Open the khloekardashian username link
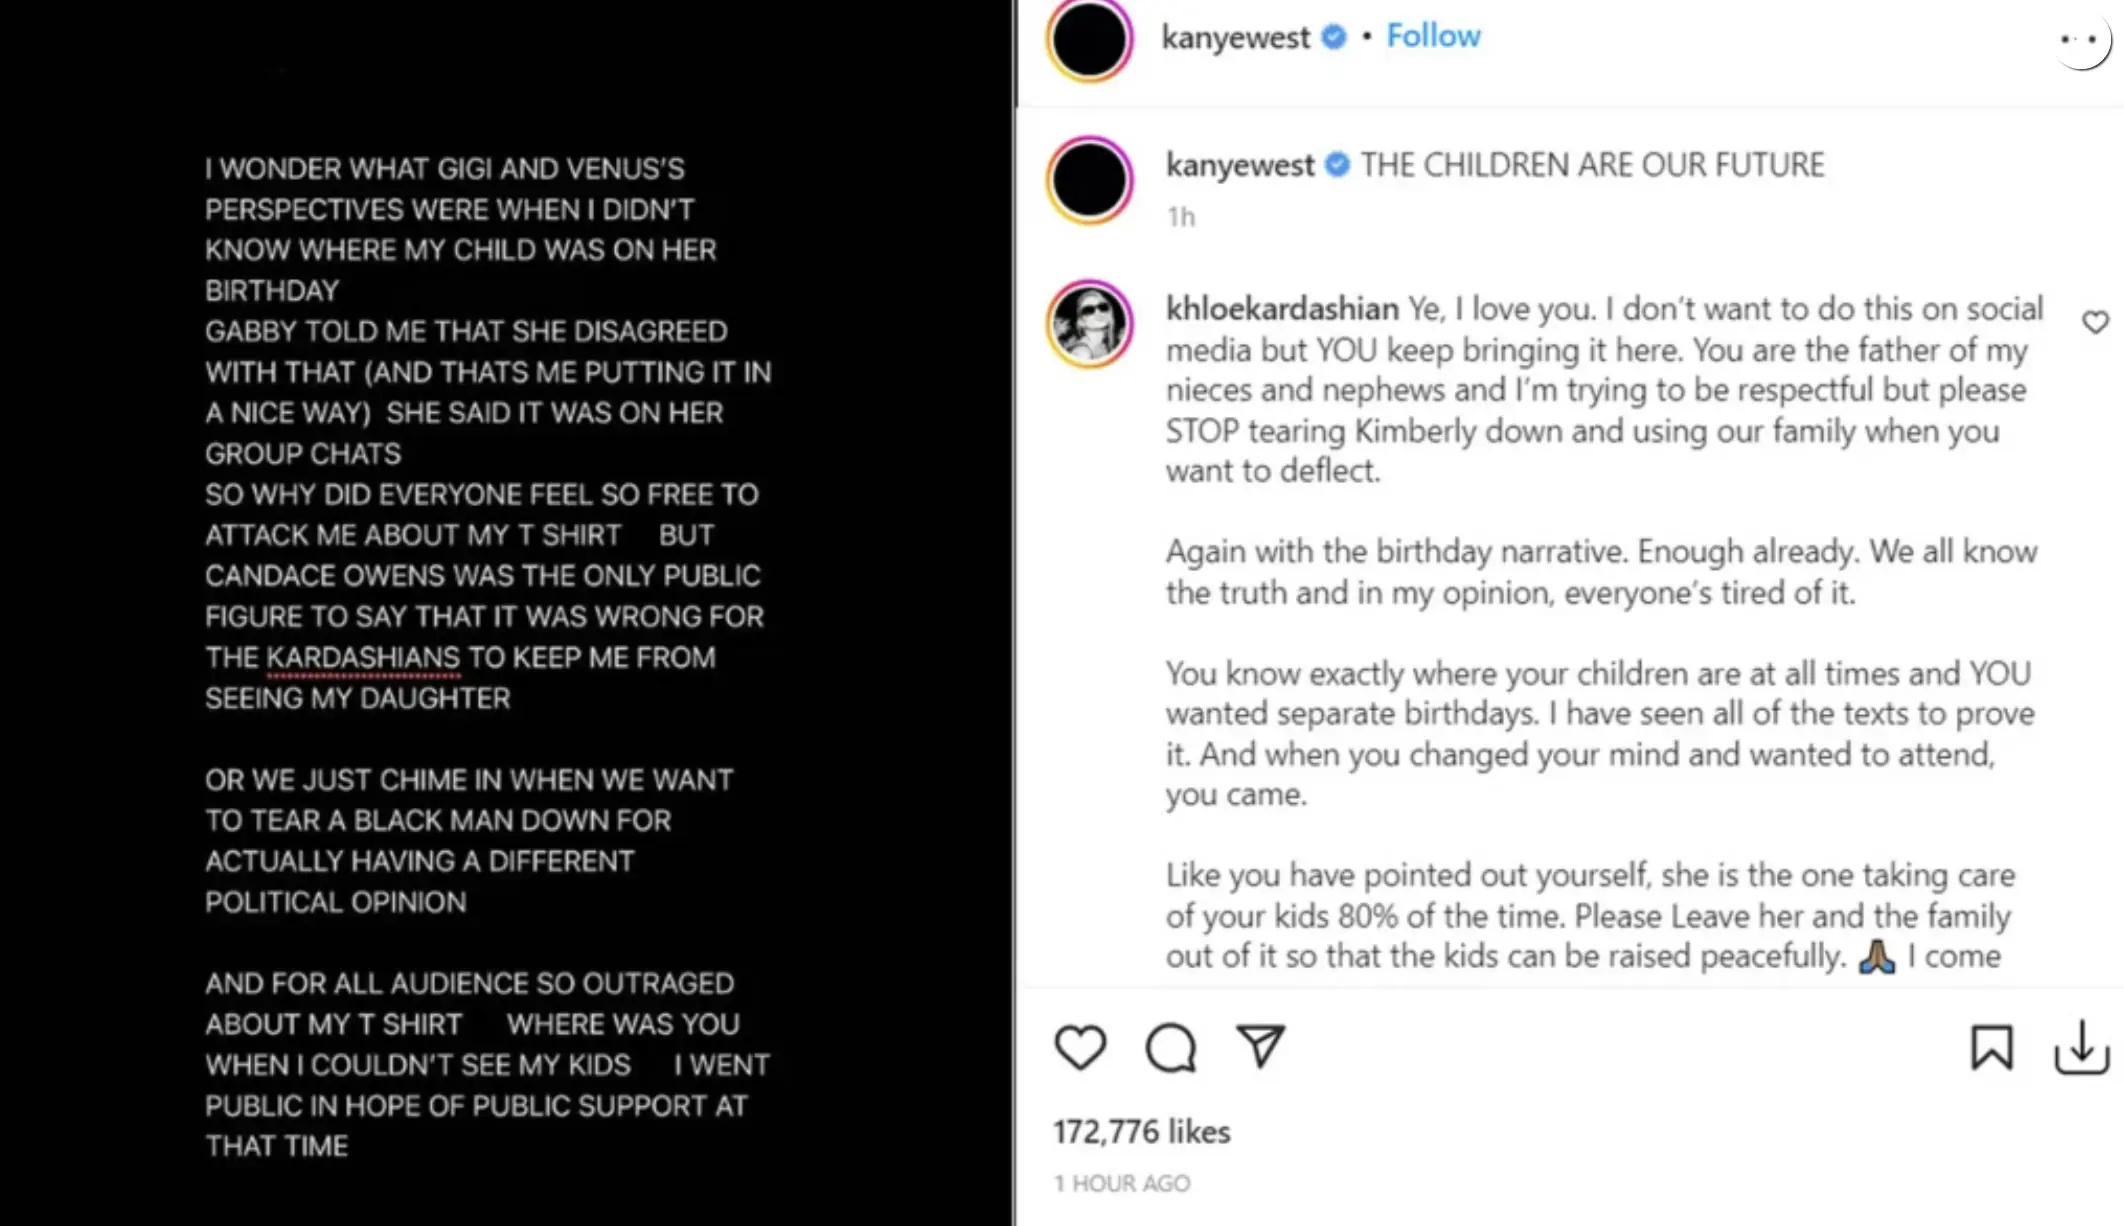This screenshot has height=1226, width=2124. tap(1282, 309)
